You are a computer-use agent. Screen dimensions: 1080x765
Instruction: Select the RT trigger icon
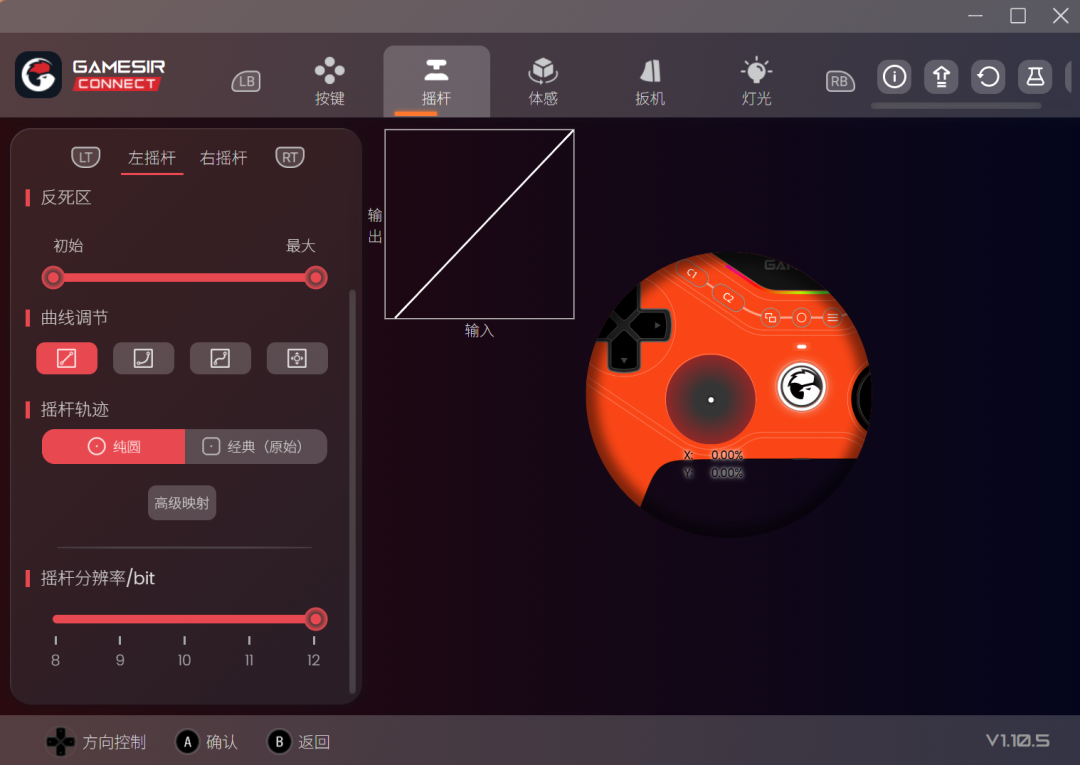click(290, 157)
